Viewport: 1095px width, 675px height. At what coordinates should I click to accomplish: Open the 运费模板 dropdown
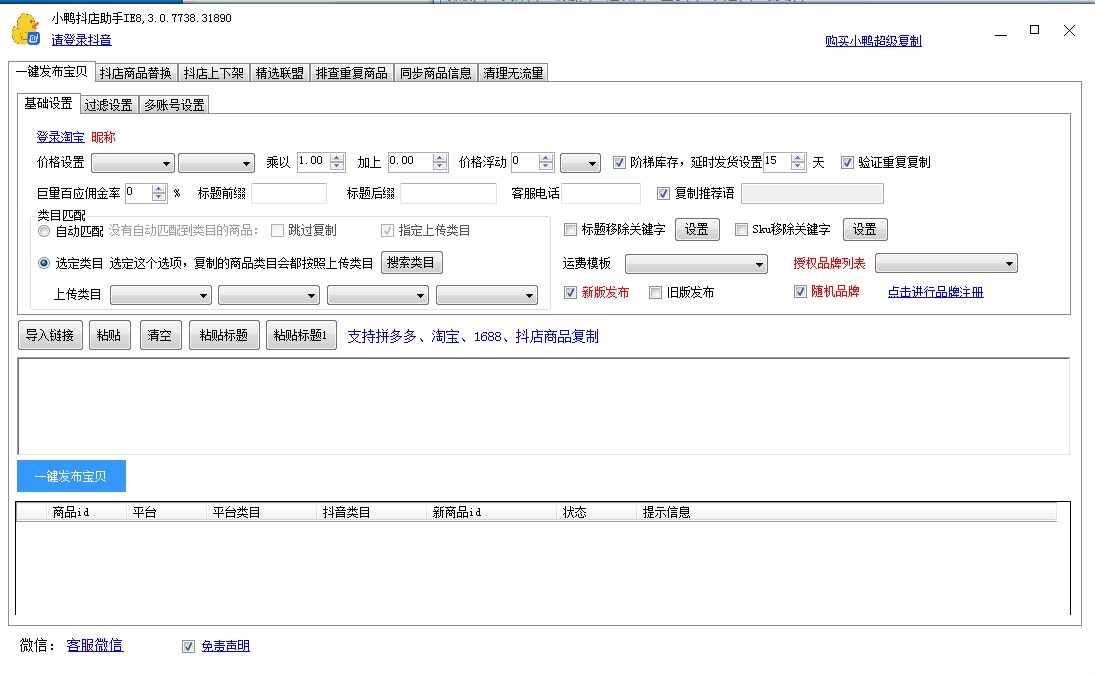(x=696, y=264)
